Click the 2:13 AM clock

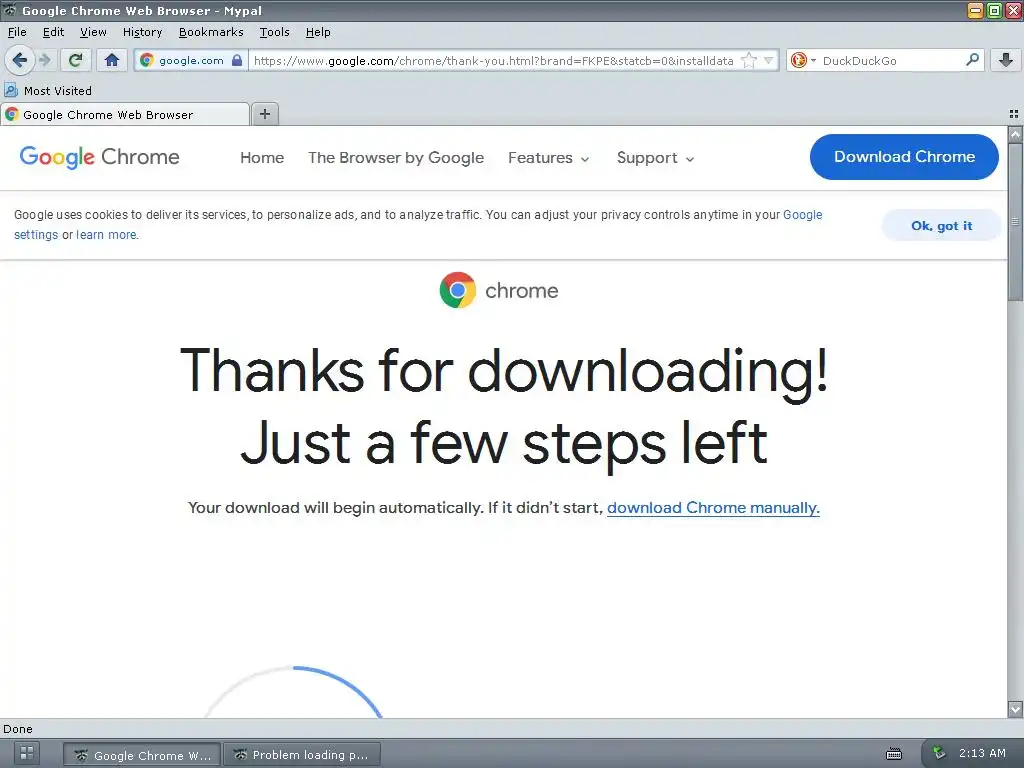982,753
